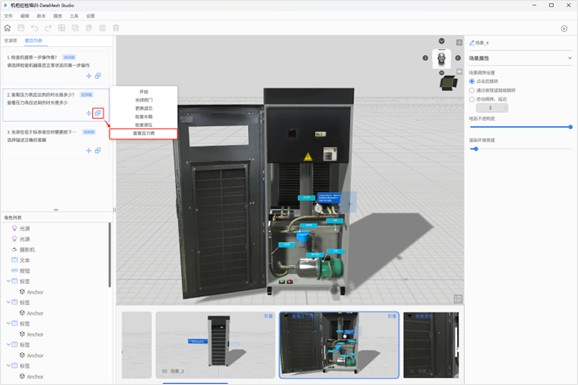
Task: Click the red-boxed link icon on question 2
Action: (x=98, y=113)
